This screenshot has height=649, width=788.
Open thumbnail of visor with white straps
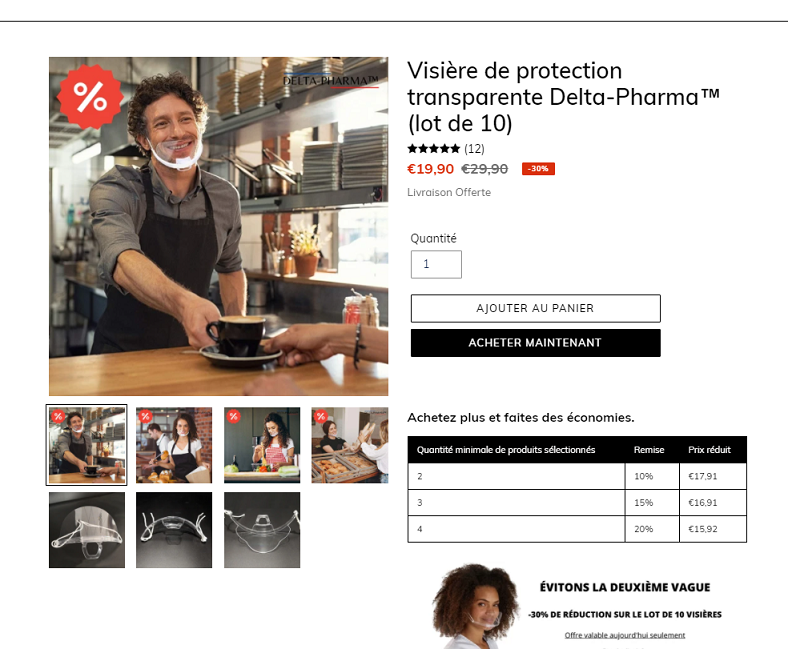[87, 530]
